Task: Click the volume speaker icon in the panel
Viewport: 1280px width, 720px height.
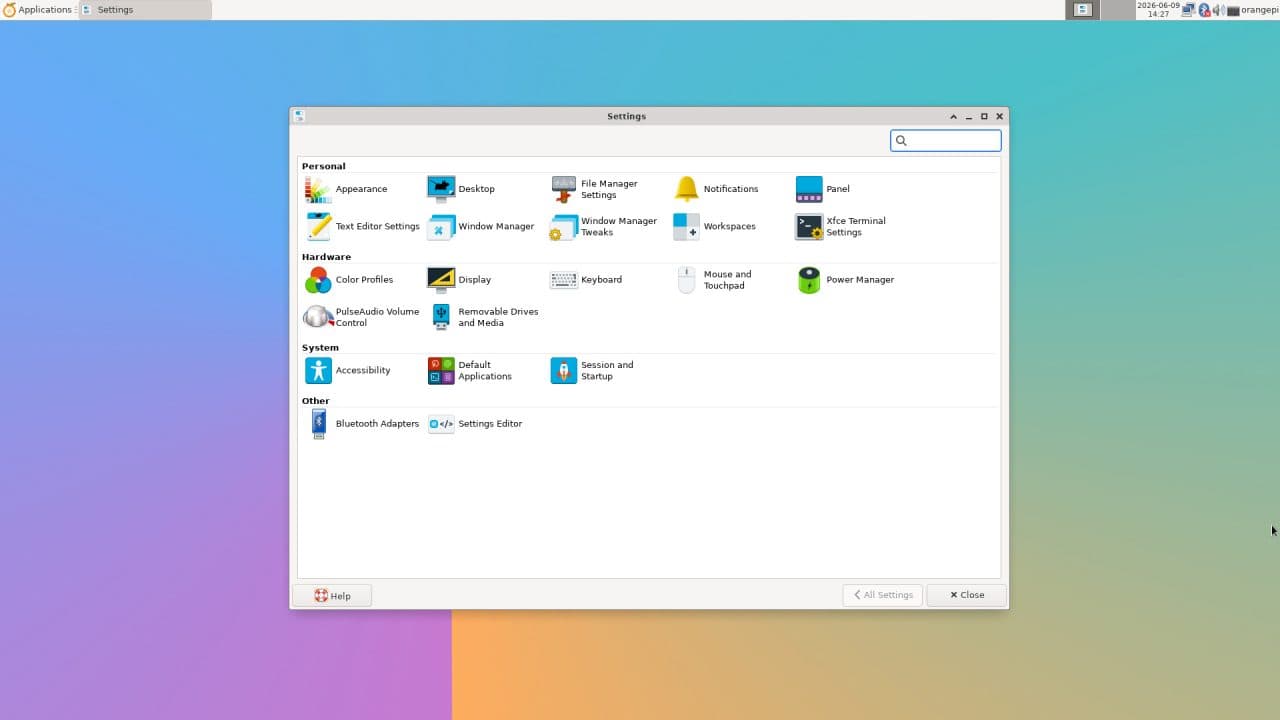Action: coord(1218,10)
